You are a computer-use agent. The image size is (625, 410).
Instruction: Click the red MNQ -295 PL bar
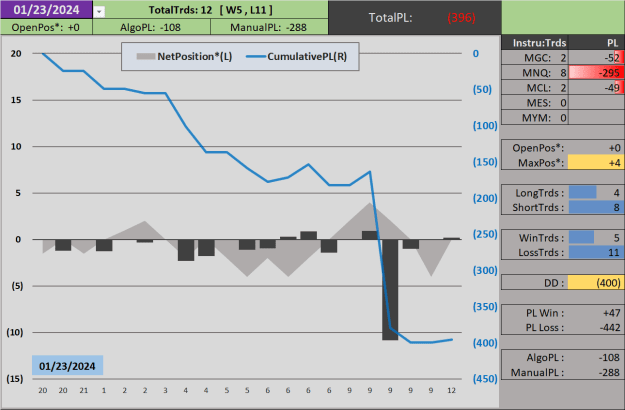tap(596, 73)
